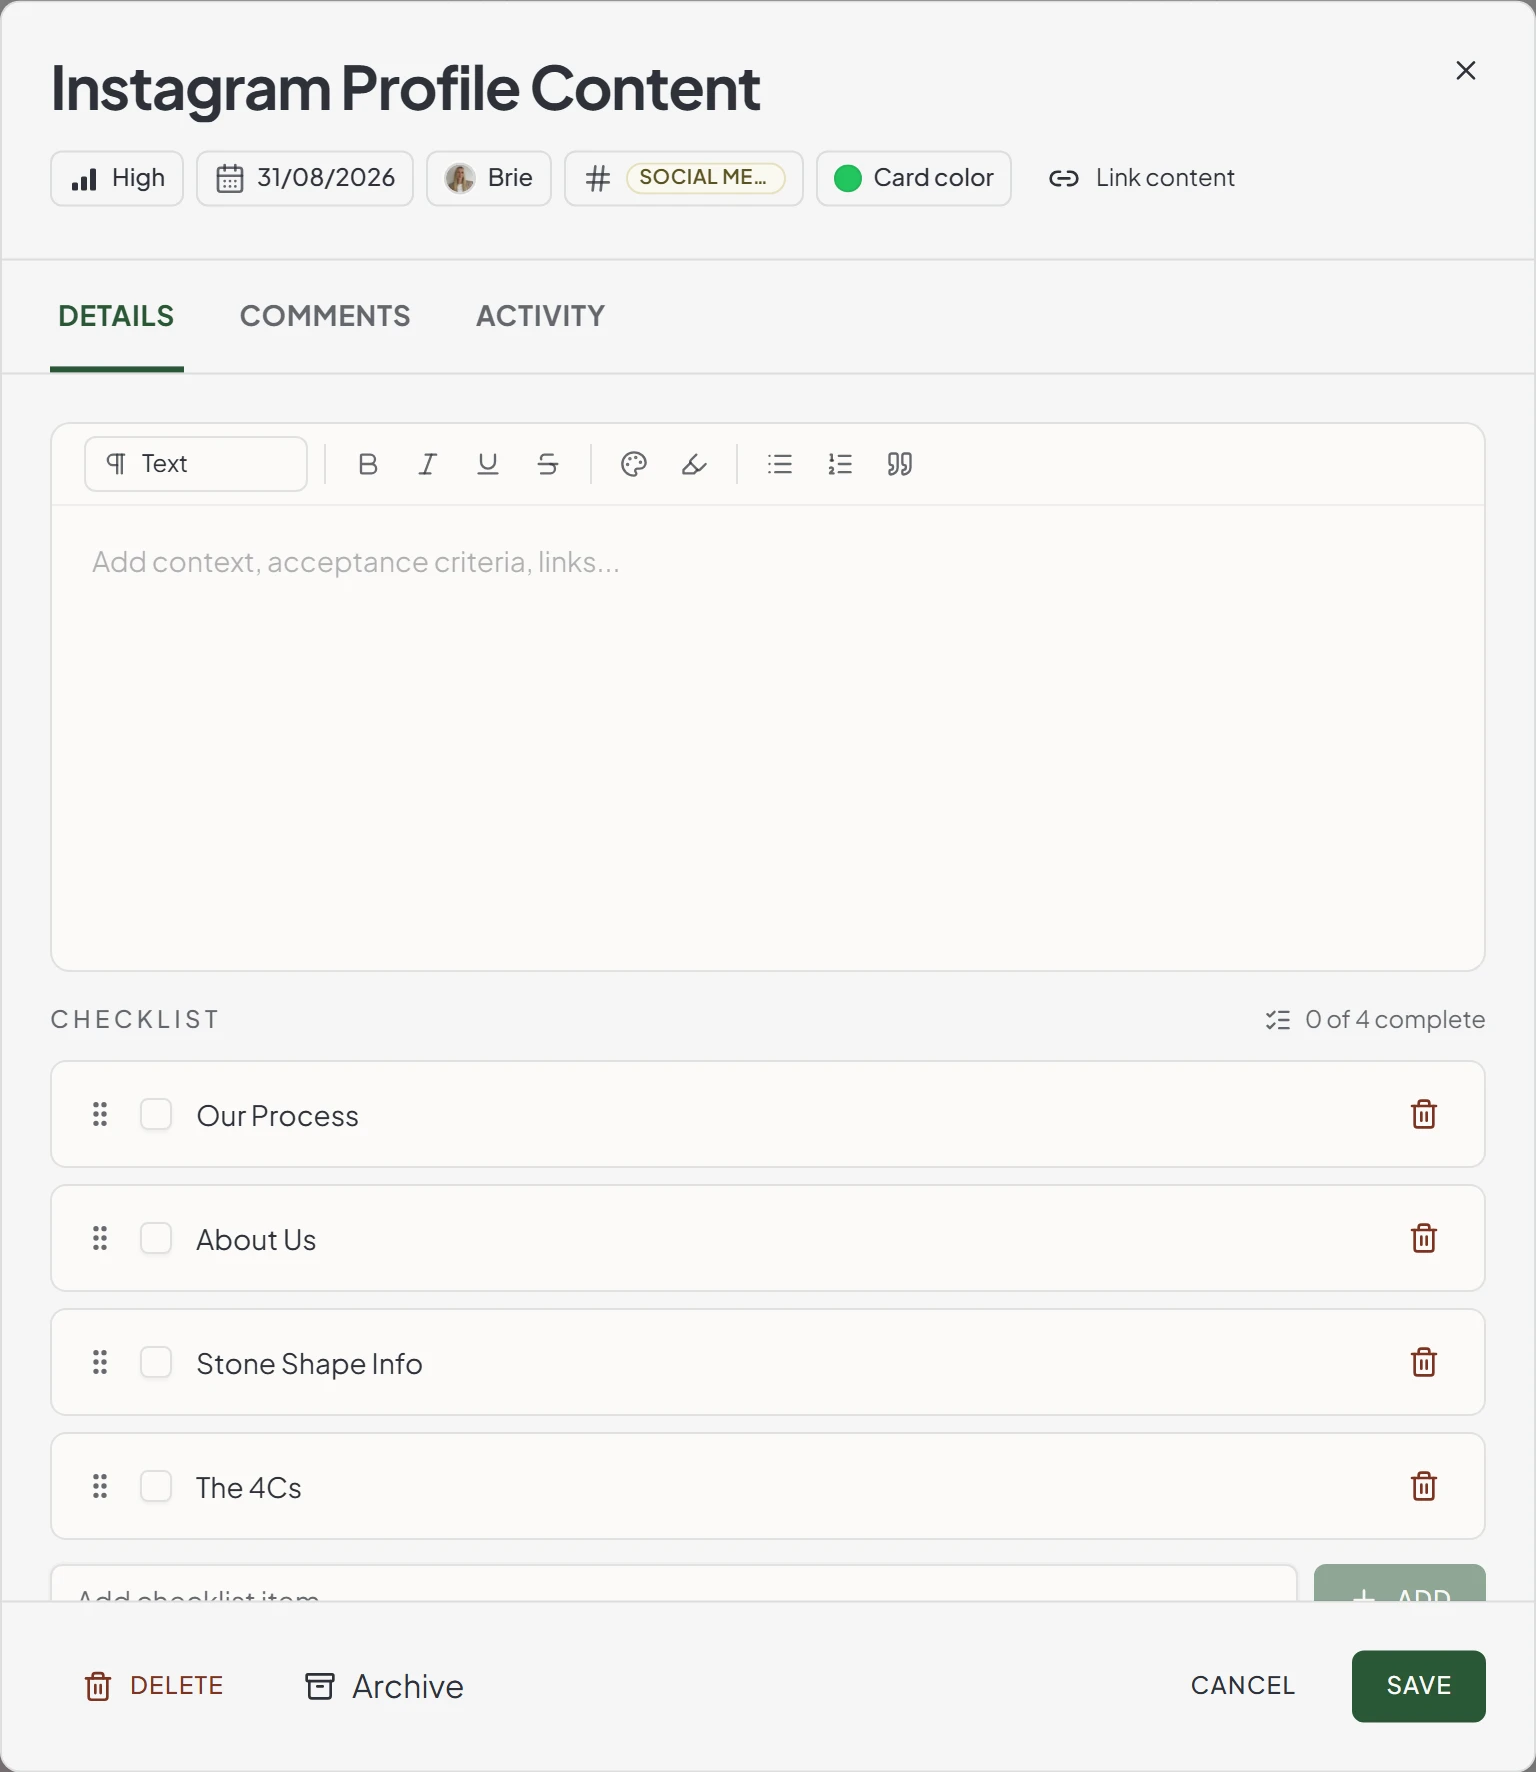This screenshot has height=1772, width=1536.
Task: Open the due date picker 31/08/2026
Action: click(x=305, y=178)
